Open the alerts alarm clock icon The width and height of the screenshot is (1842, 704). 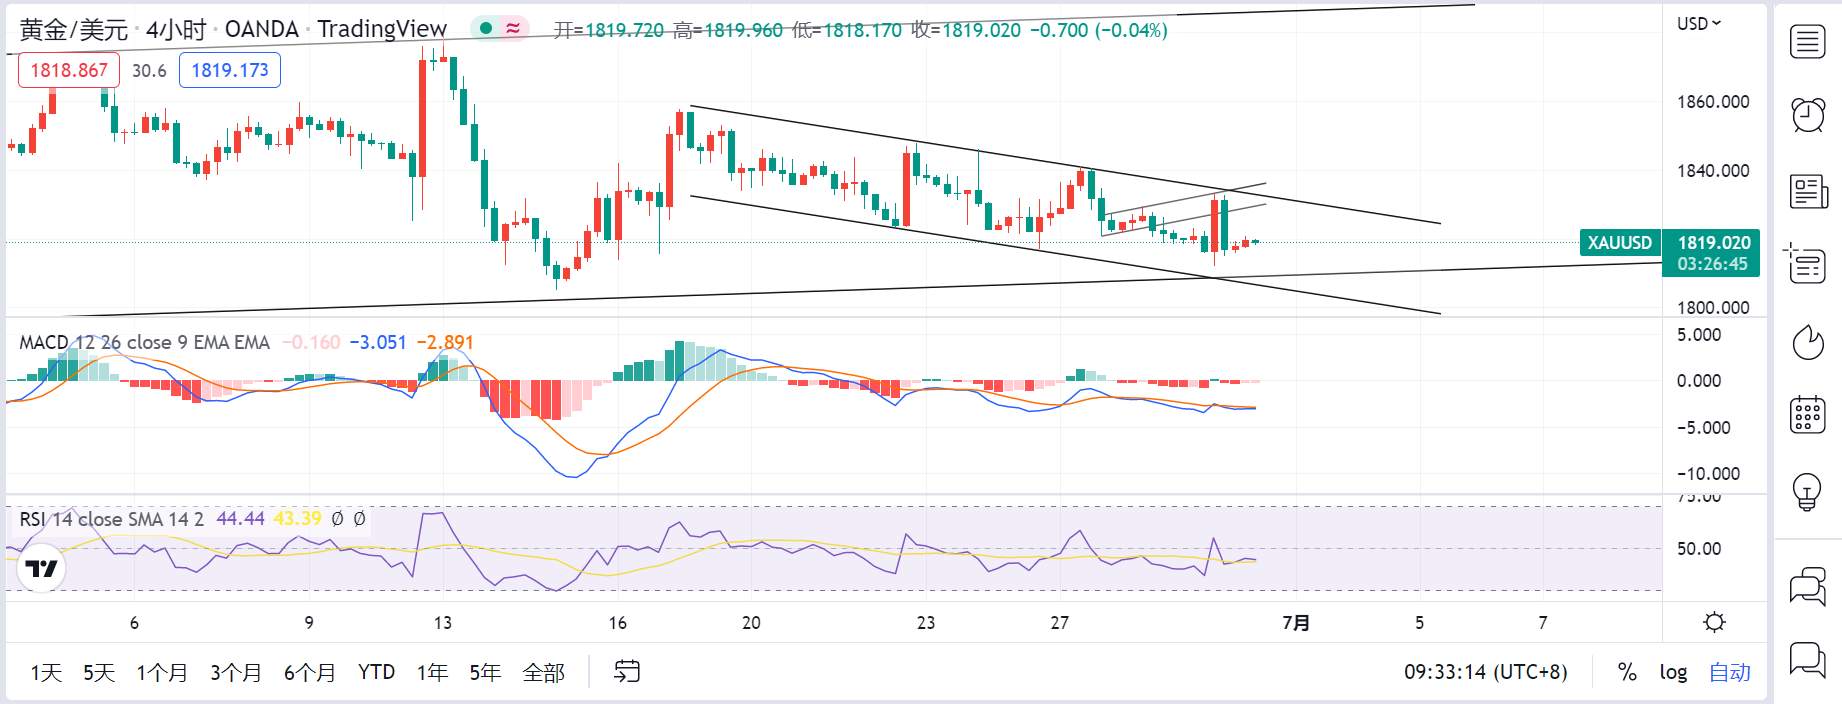(x=1808, y=115)
